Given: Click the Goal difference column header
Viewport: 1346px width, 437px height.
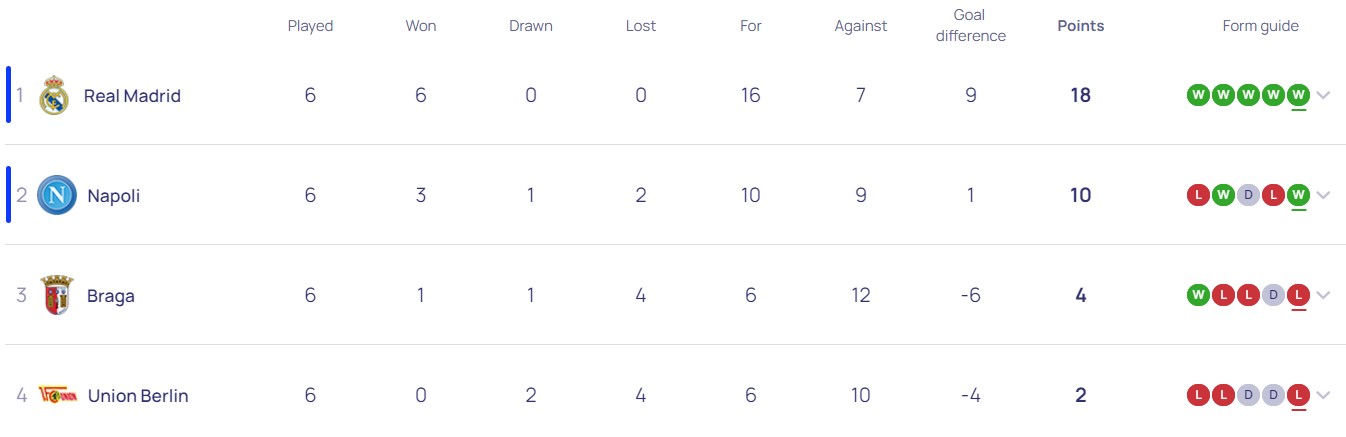Looking at the screenshot, I should tap(970, 26).
